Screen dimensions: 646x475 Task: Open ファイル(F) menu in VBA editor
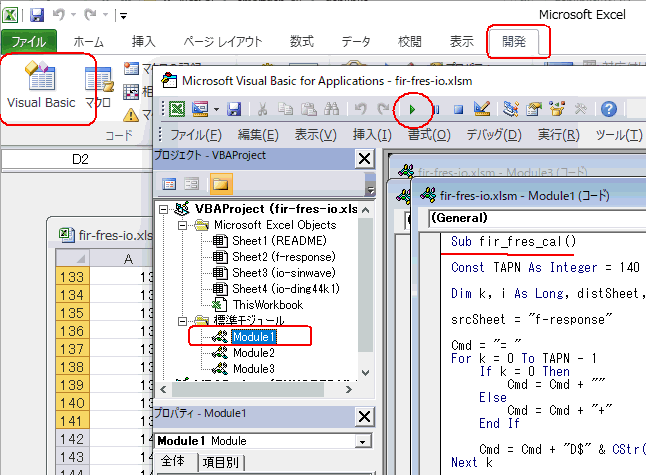pyautogui.click(x=196, y=135)
